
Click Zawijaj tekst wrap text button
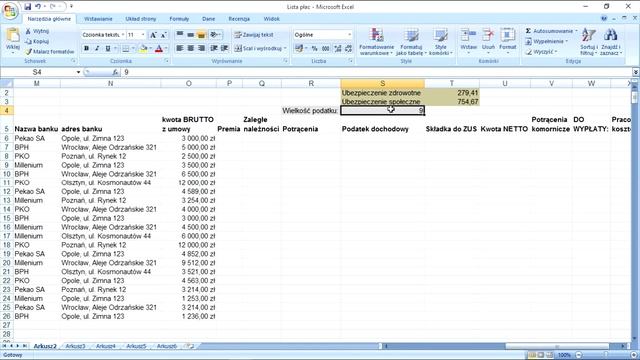tap(254, 35)
